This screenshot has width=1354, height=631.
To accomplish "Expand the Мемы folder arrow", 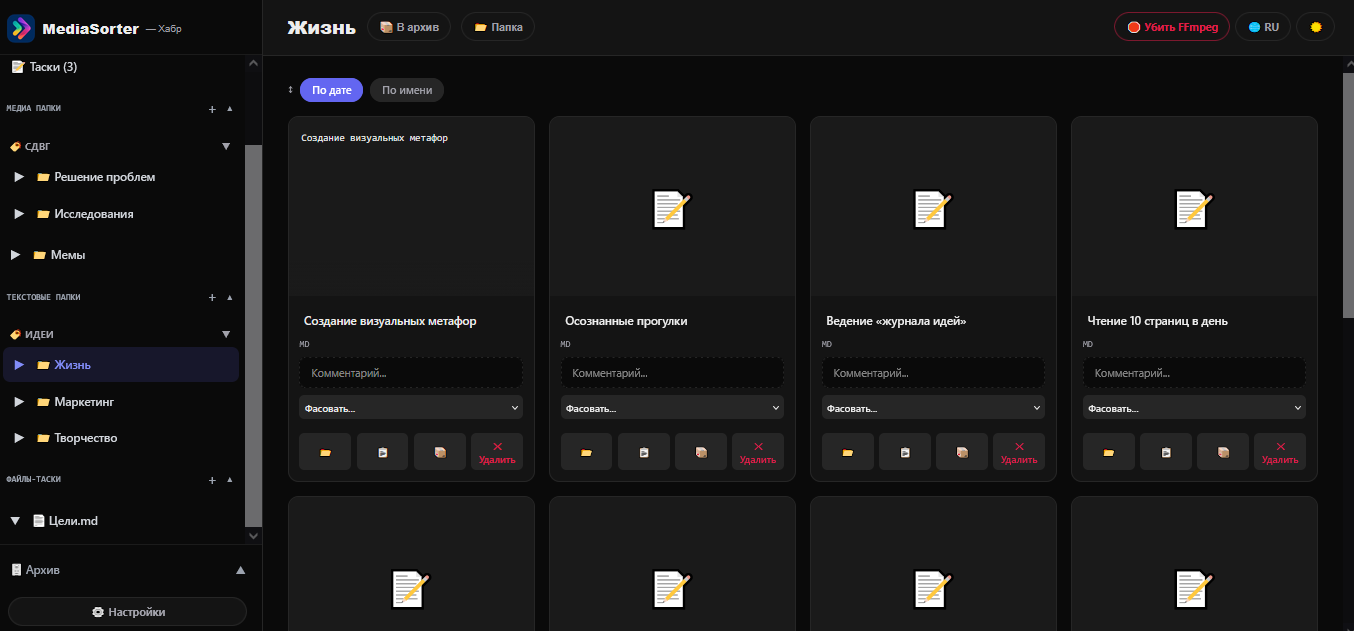I will point(15,255).
